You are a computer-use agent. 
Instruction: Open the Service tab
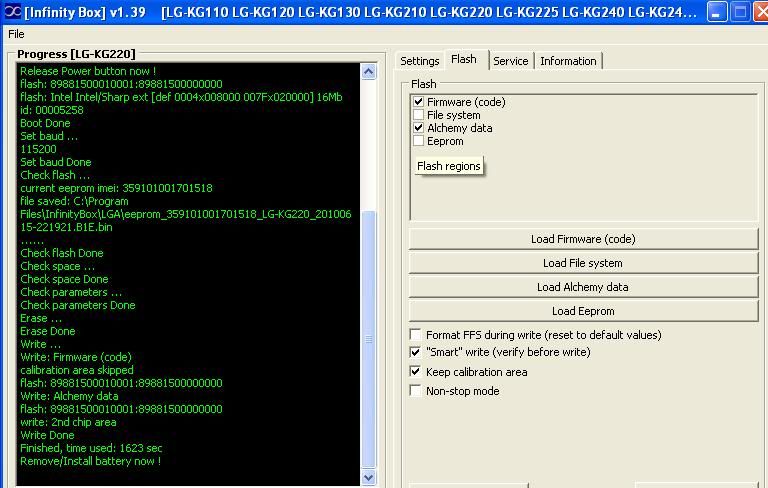(x=510, y=61)
